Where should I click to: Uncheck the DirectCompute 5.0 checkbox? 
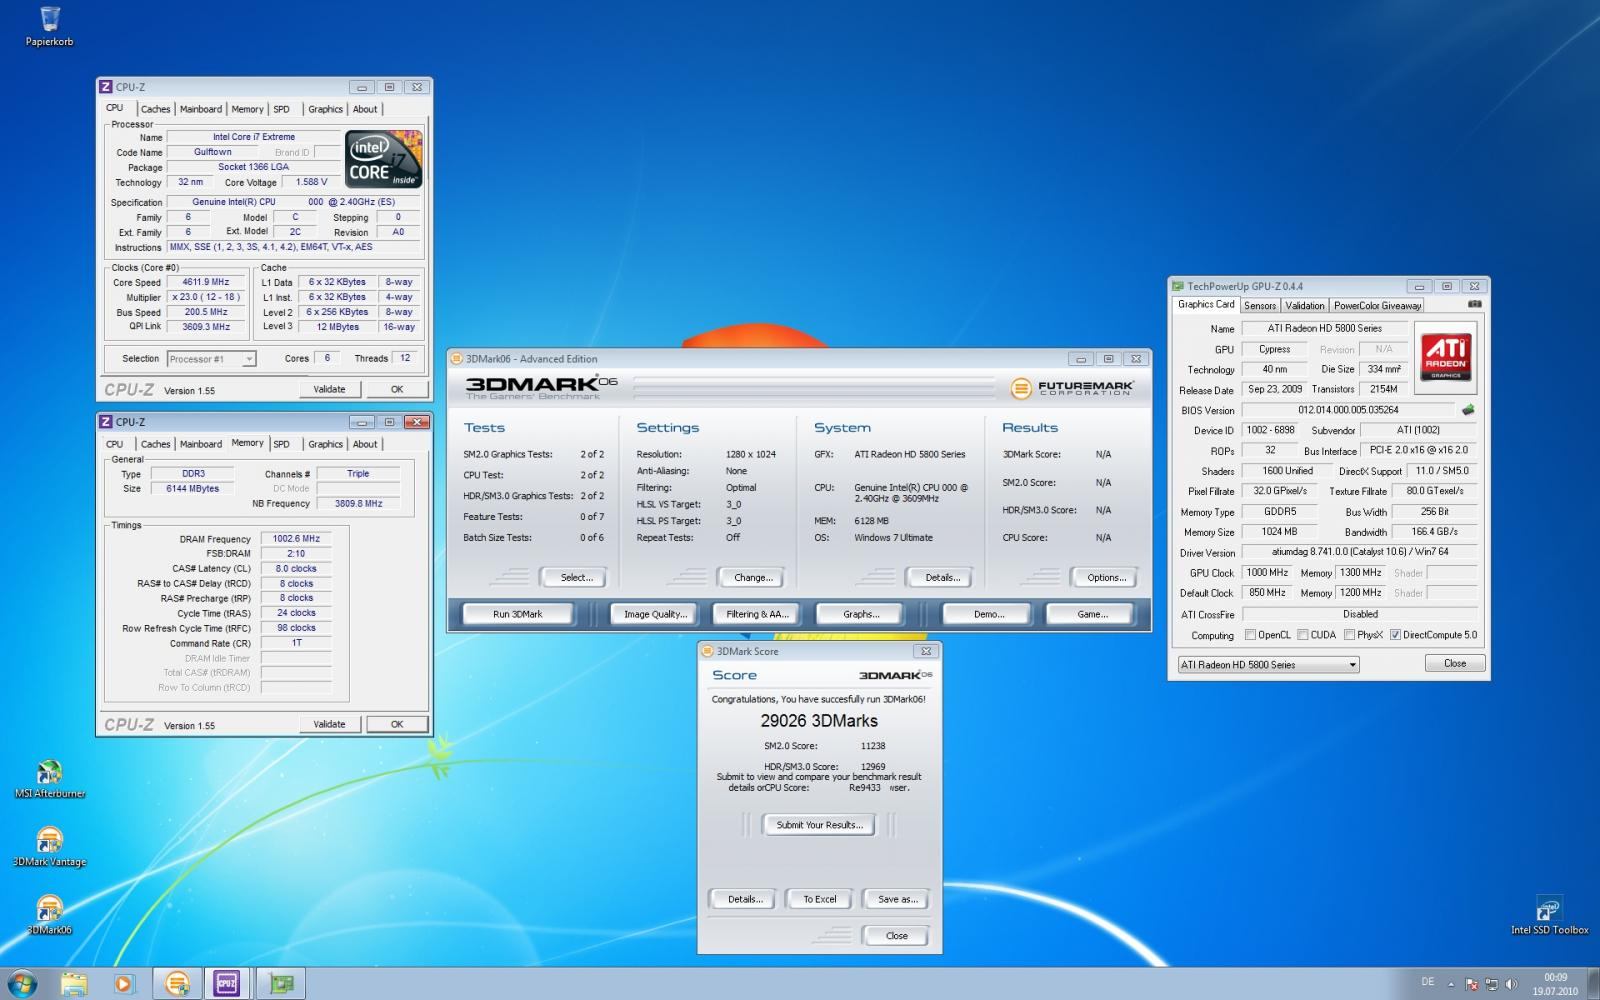pyautogui.click(x=1395, y=635)
